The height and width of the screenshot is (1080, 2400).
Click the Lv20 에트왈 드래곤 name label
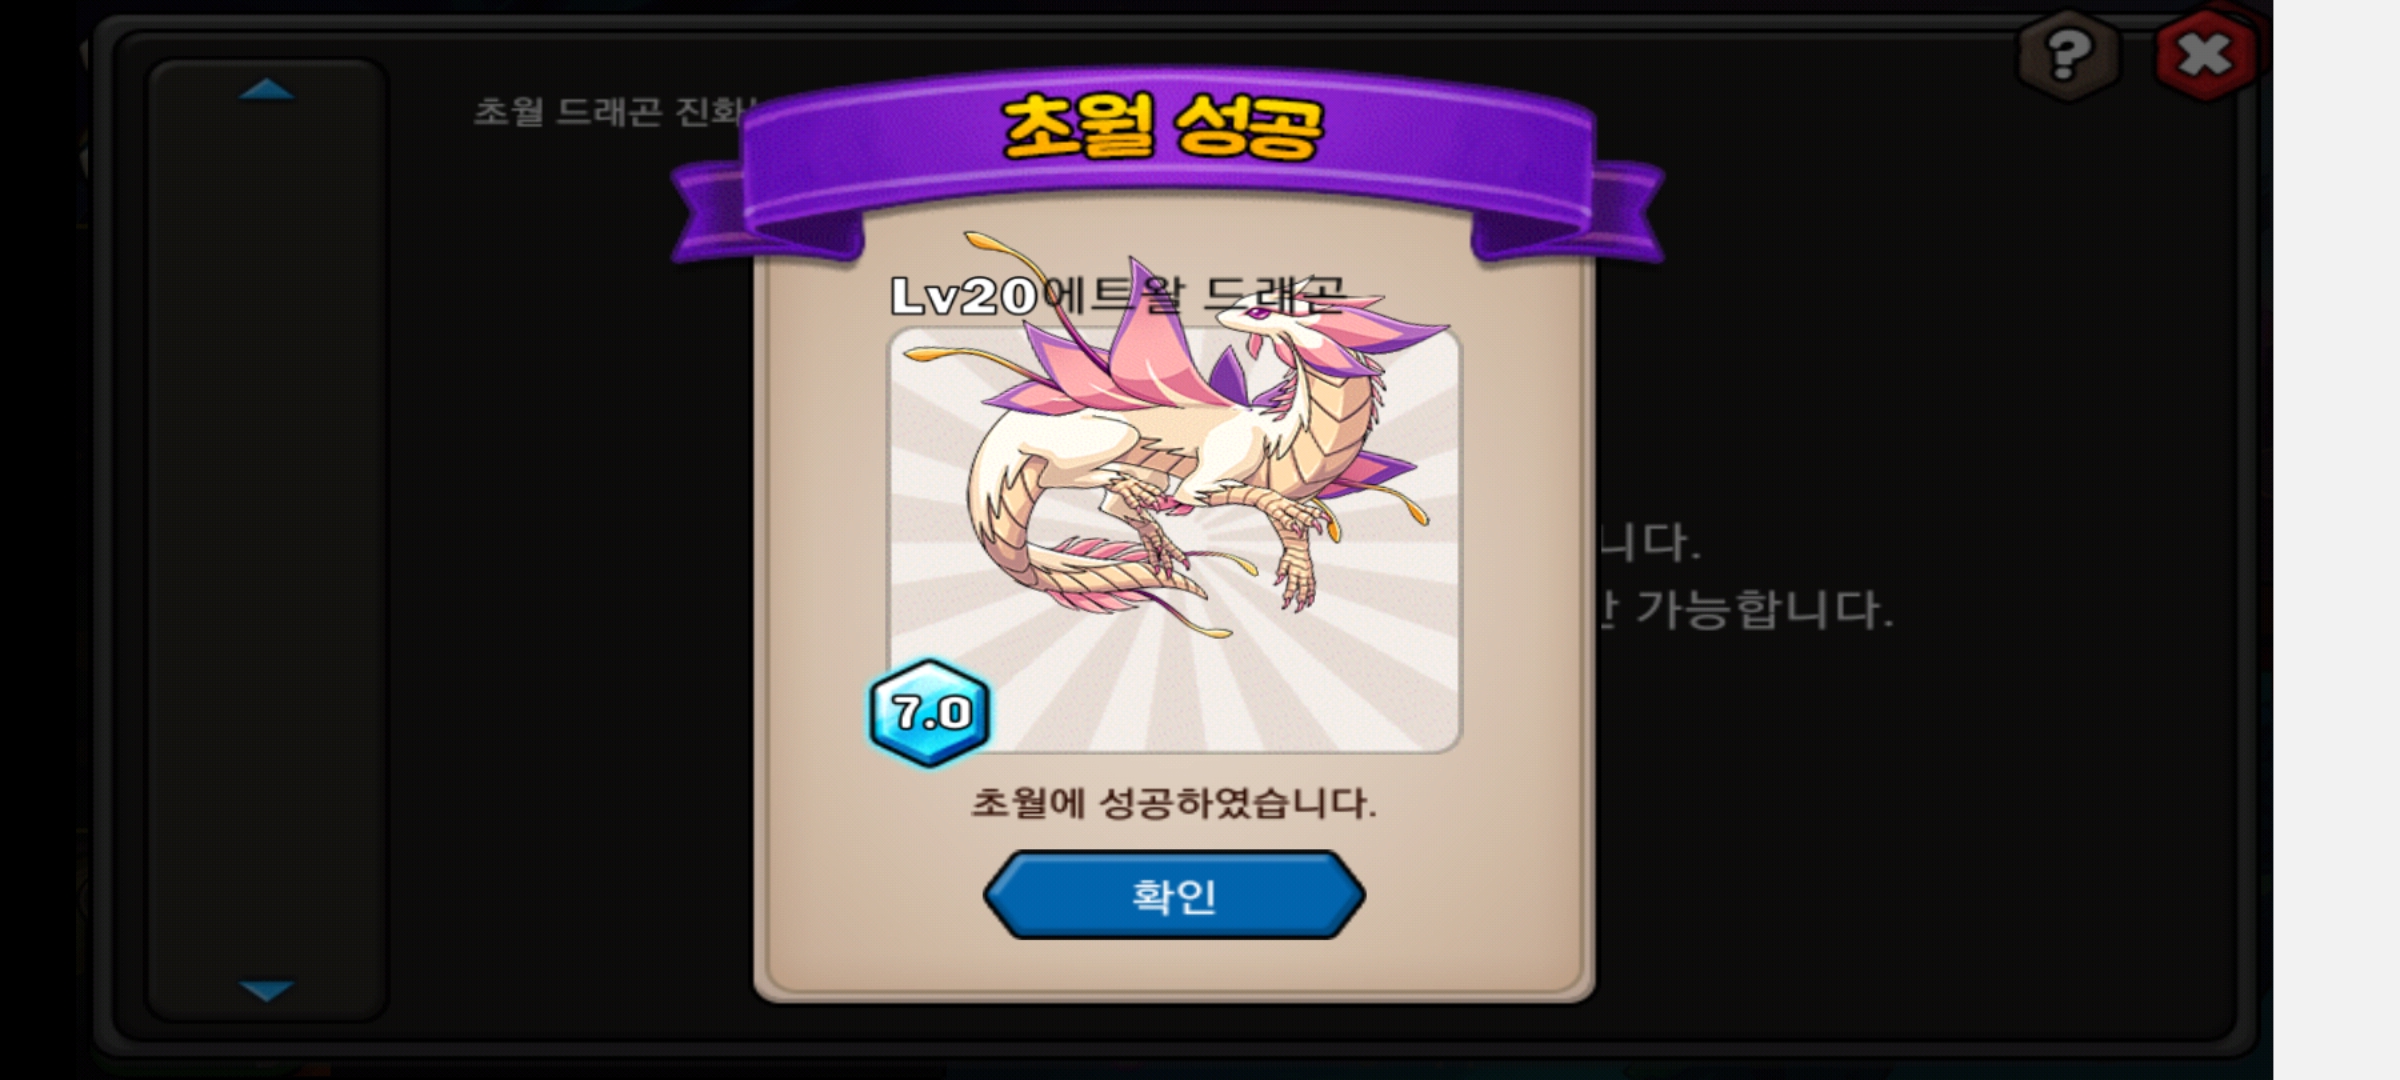pos(1118,295)
